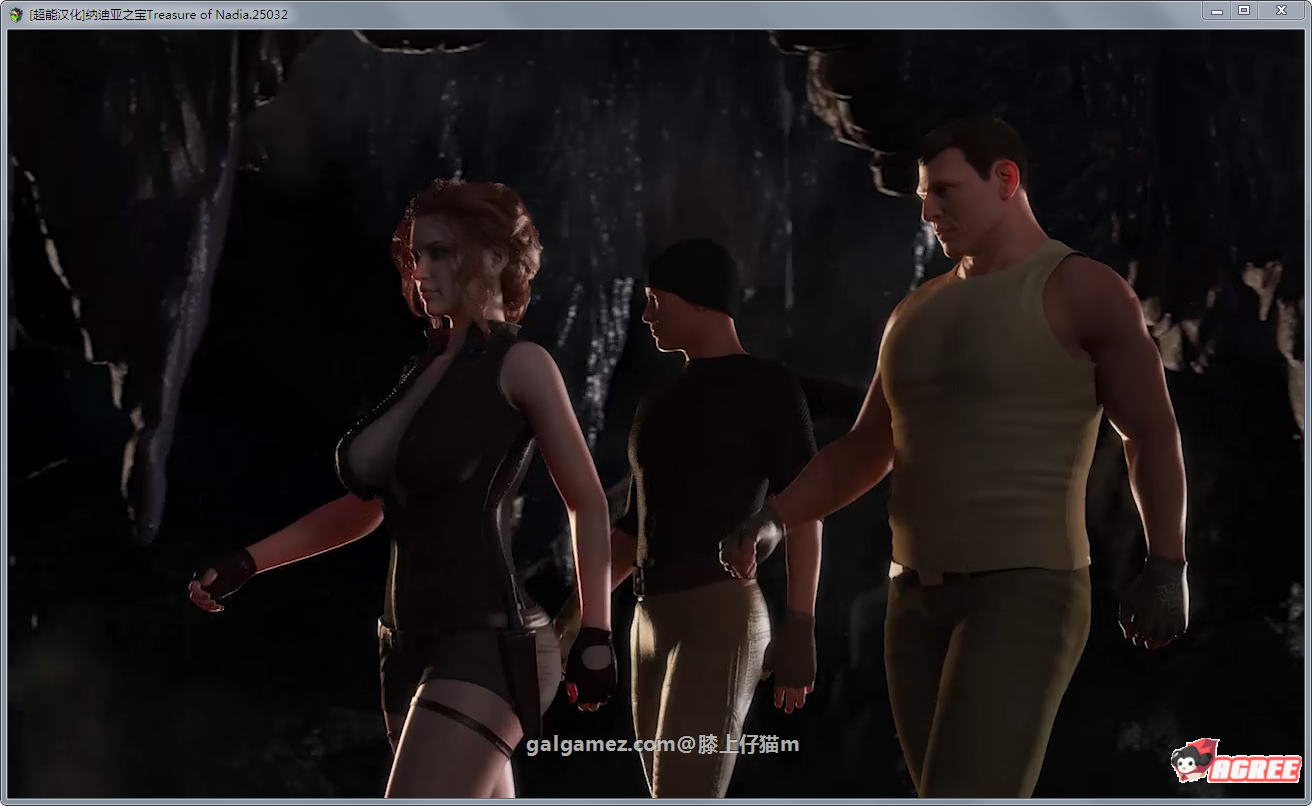This screenshot has width=1312, height=806.
Task: Minimize the Treasure of Nadia window
Action: click(x=1216, y=11)
